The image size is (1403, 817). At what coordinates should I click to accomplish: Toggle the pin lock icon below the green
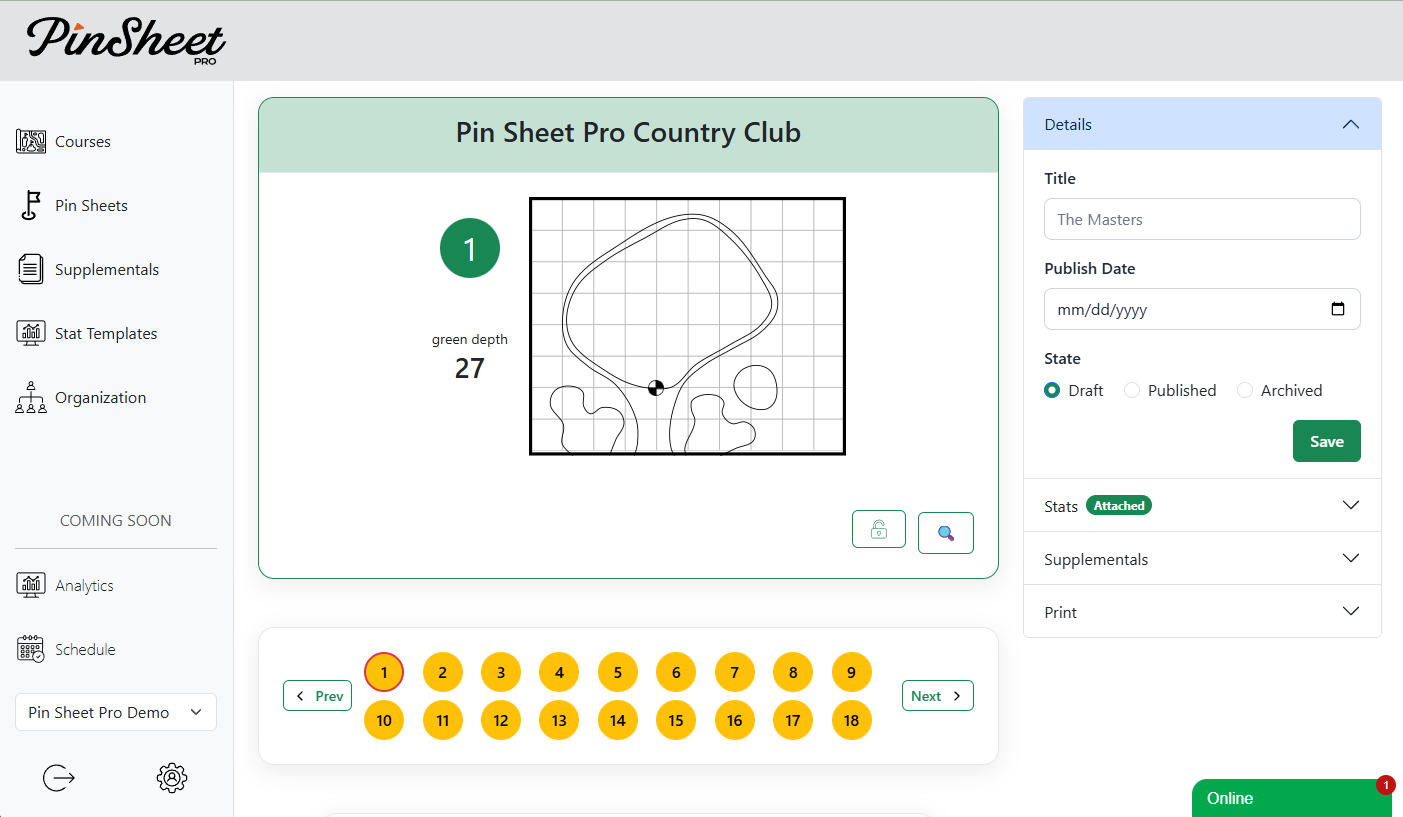tap(878, 529)
